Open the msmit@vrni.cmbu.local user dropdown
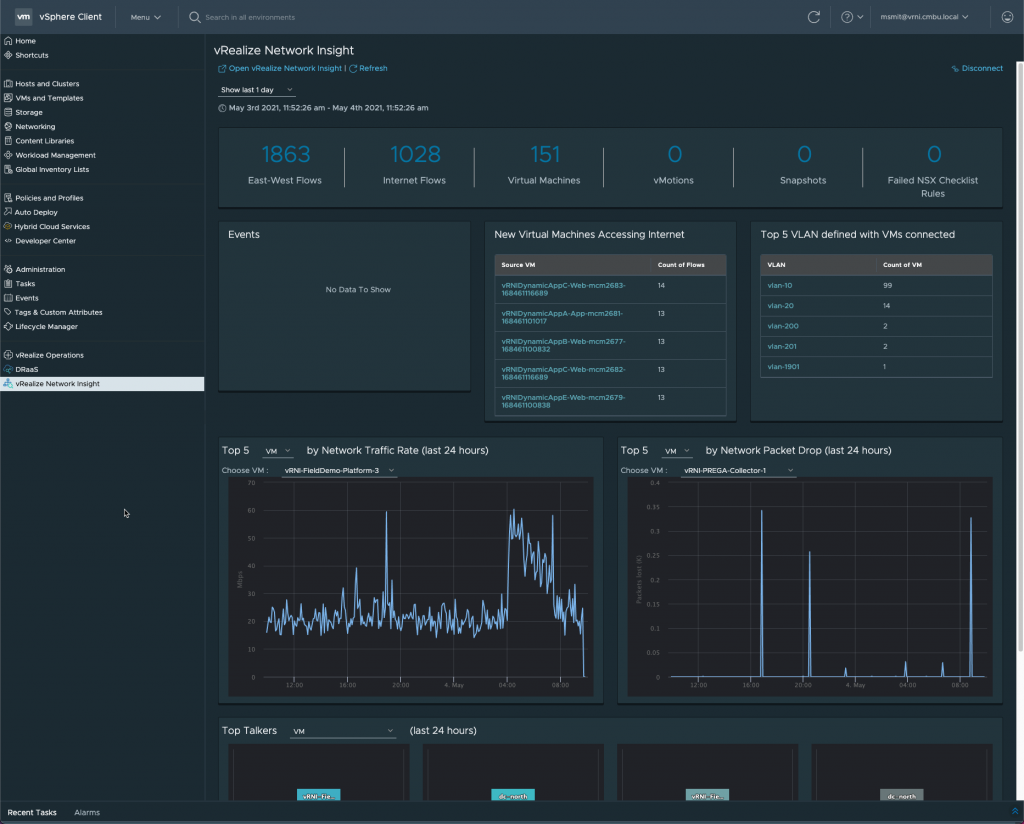This screenshot has width=1024, height=824. click(924, 17)
